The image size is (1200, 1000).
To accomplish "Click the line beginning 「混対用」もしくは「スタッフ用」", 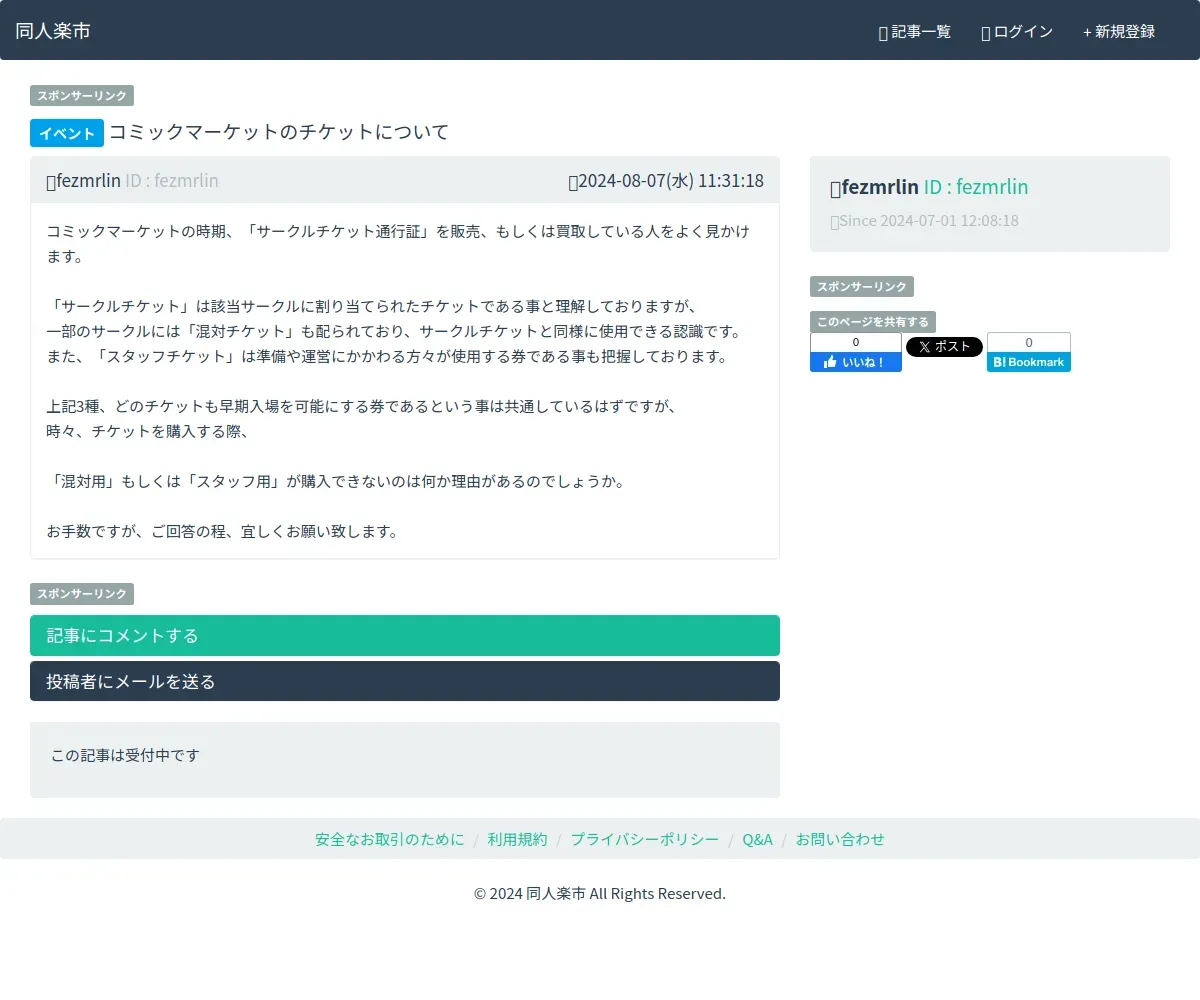I will (335, 481).
